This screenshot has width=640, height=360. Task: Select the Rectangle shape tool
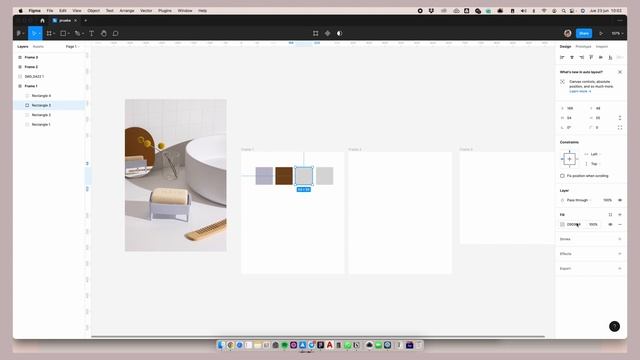[63, 33]
